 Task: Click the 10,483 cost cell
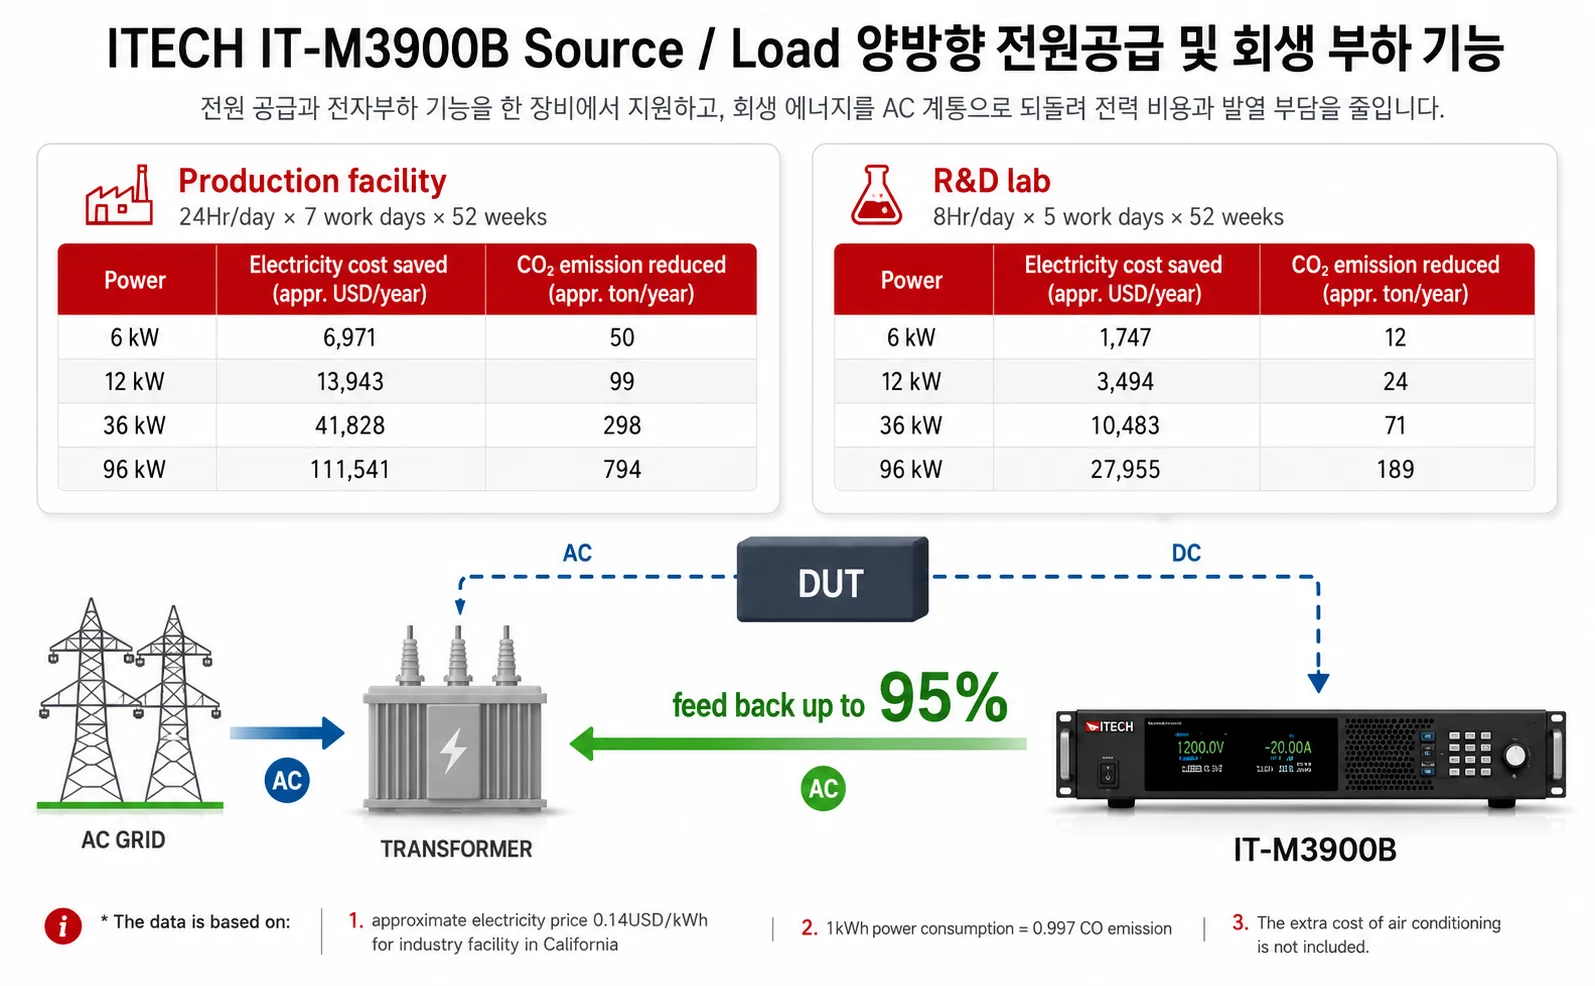(x=1126, y=426)
